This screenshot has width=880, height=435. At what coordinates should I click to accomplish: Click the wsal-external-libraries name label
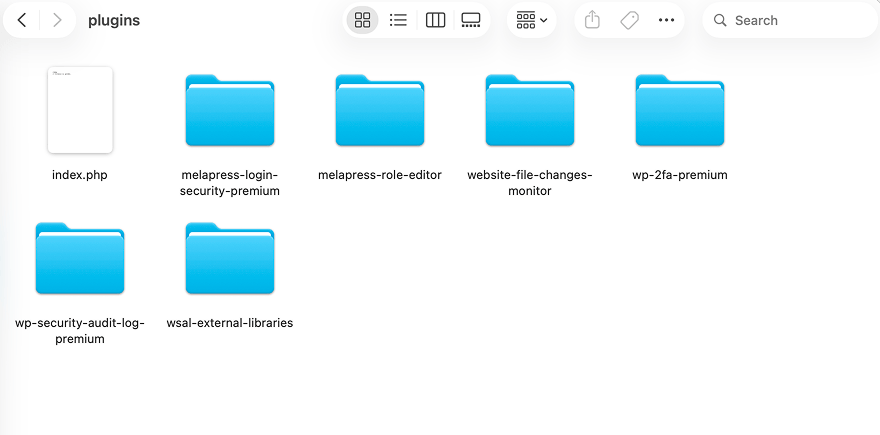230,323
